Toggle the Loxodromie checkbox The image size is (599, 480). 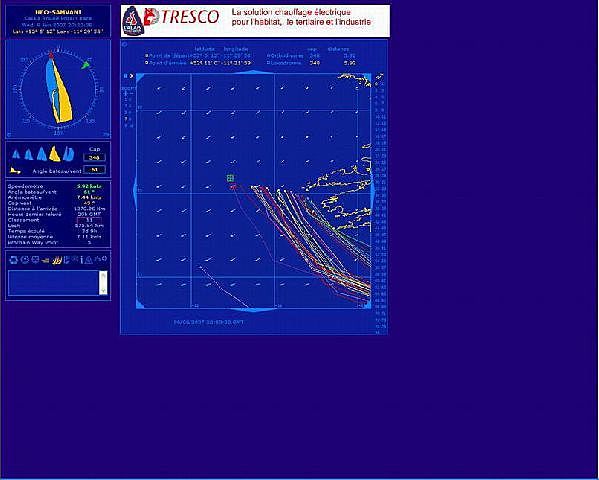coord(269,62)
